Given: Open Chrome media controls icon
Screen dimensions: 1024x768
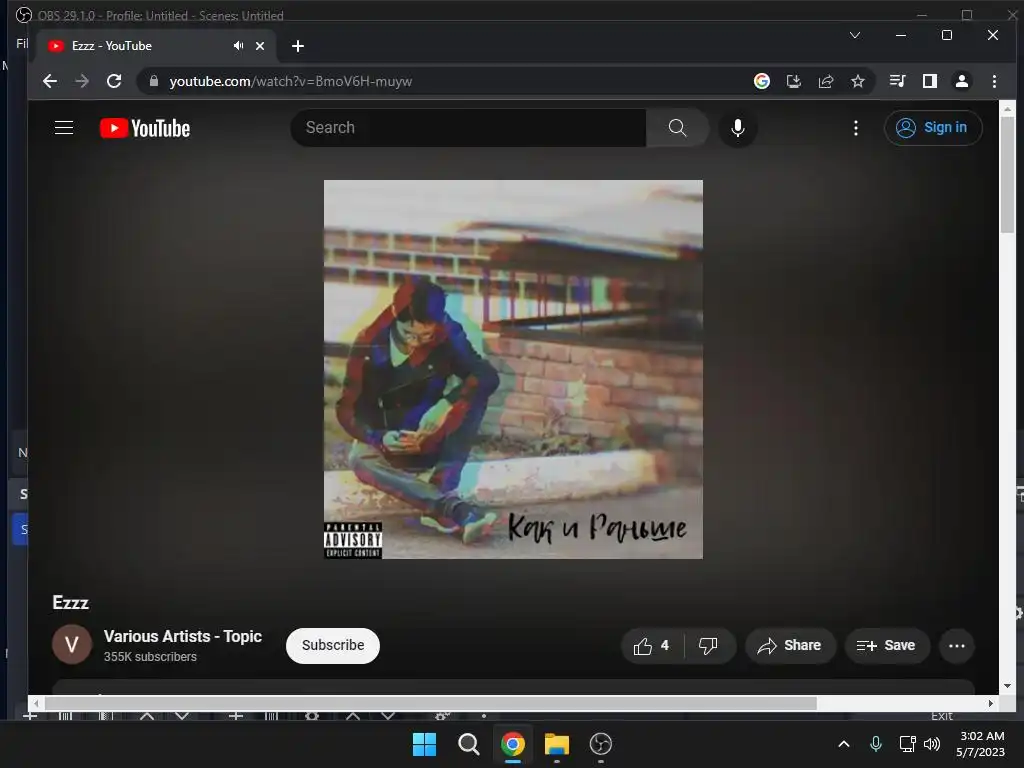Looking at the screenshot, I should point(897,81).
